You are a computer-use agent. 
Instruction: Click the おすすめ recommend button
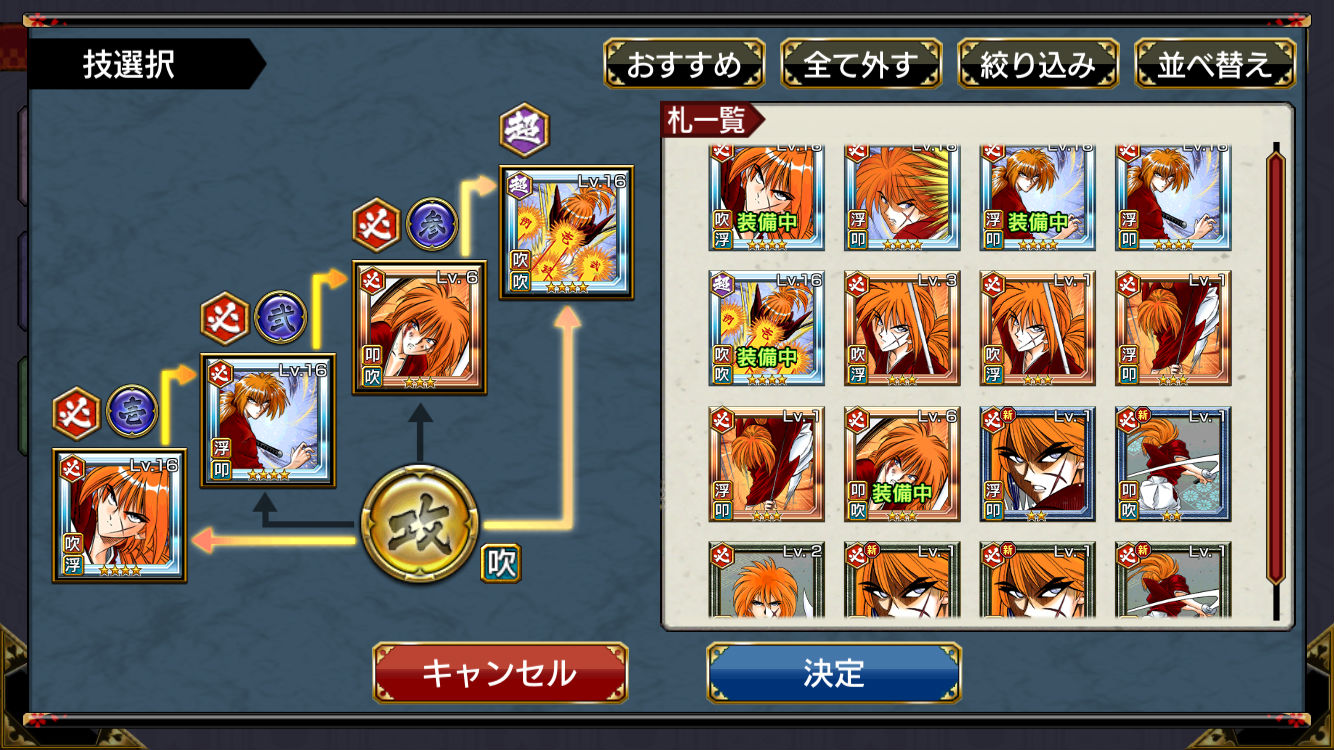point(685,64)
